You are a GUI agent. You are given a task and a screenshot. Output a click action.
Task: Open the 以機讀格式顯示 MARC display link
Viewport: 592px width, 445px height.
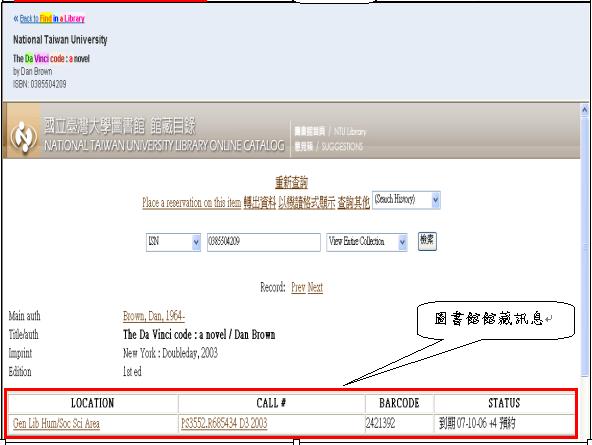pyautogui.click(x=307, y=203)
